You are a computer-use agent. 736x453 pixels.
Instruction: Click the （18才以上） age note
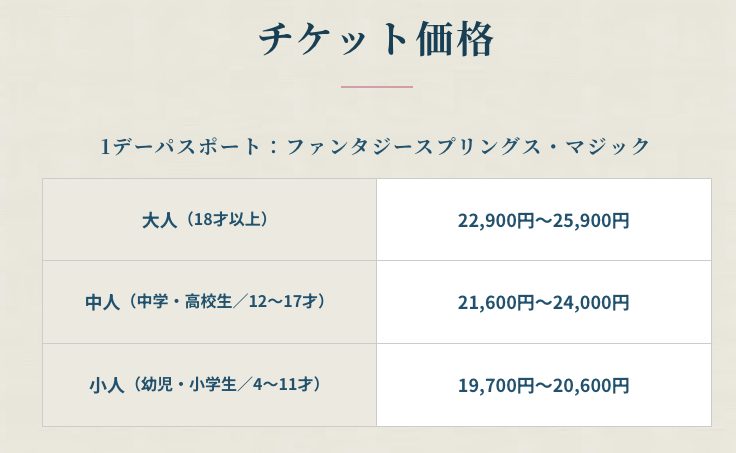[228, 219]
